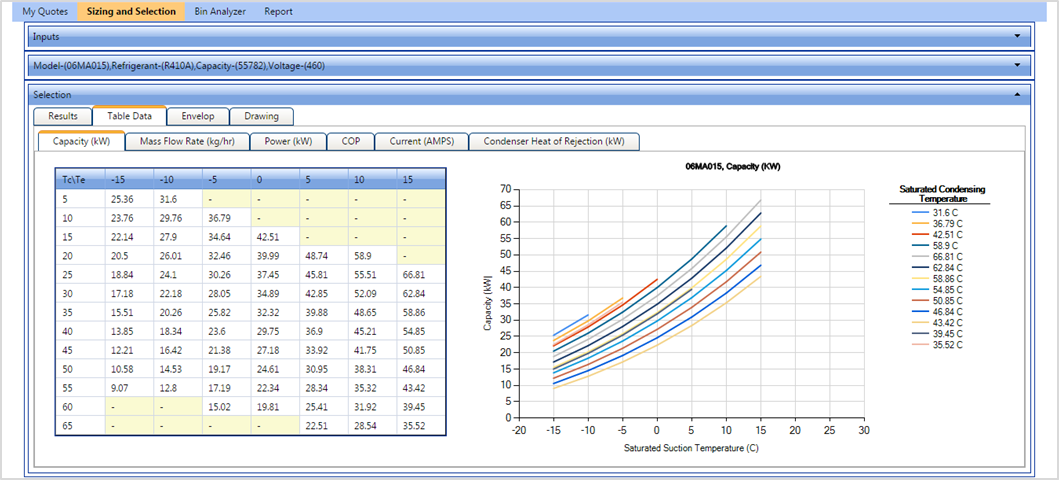Viewport: 1059px width, 480px height.
Task: Click the row header for Tc 40
Action: click(80, 331)
